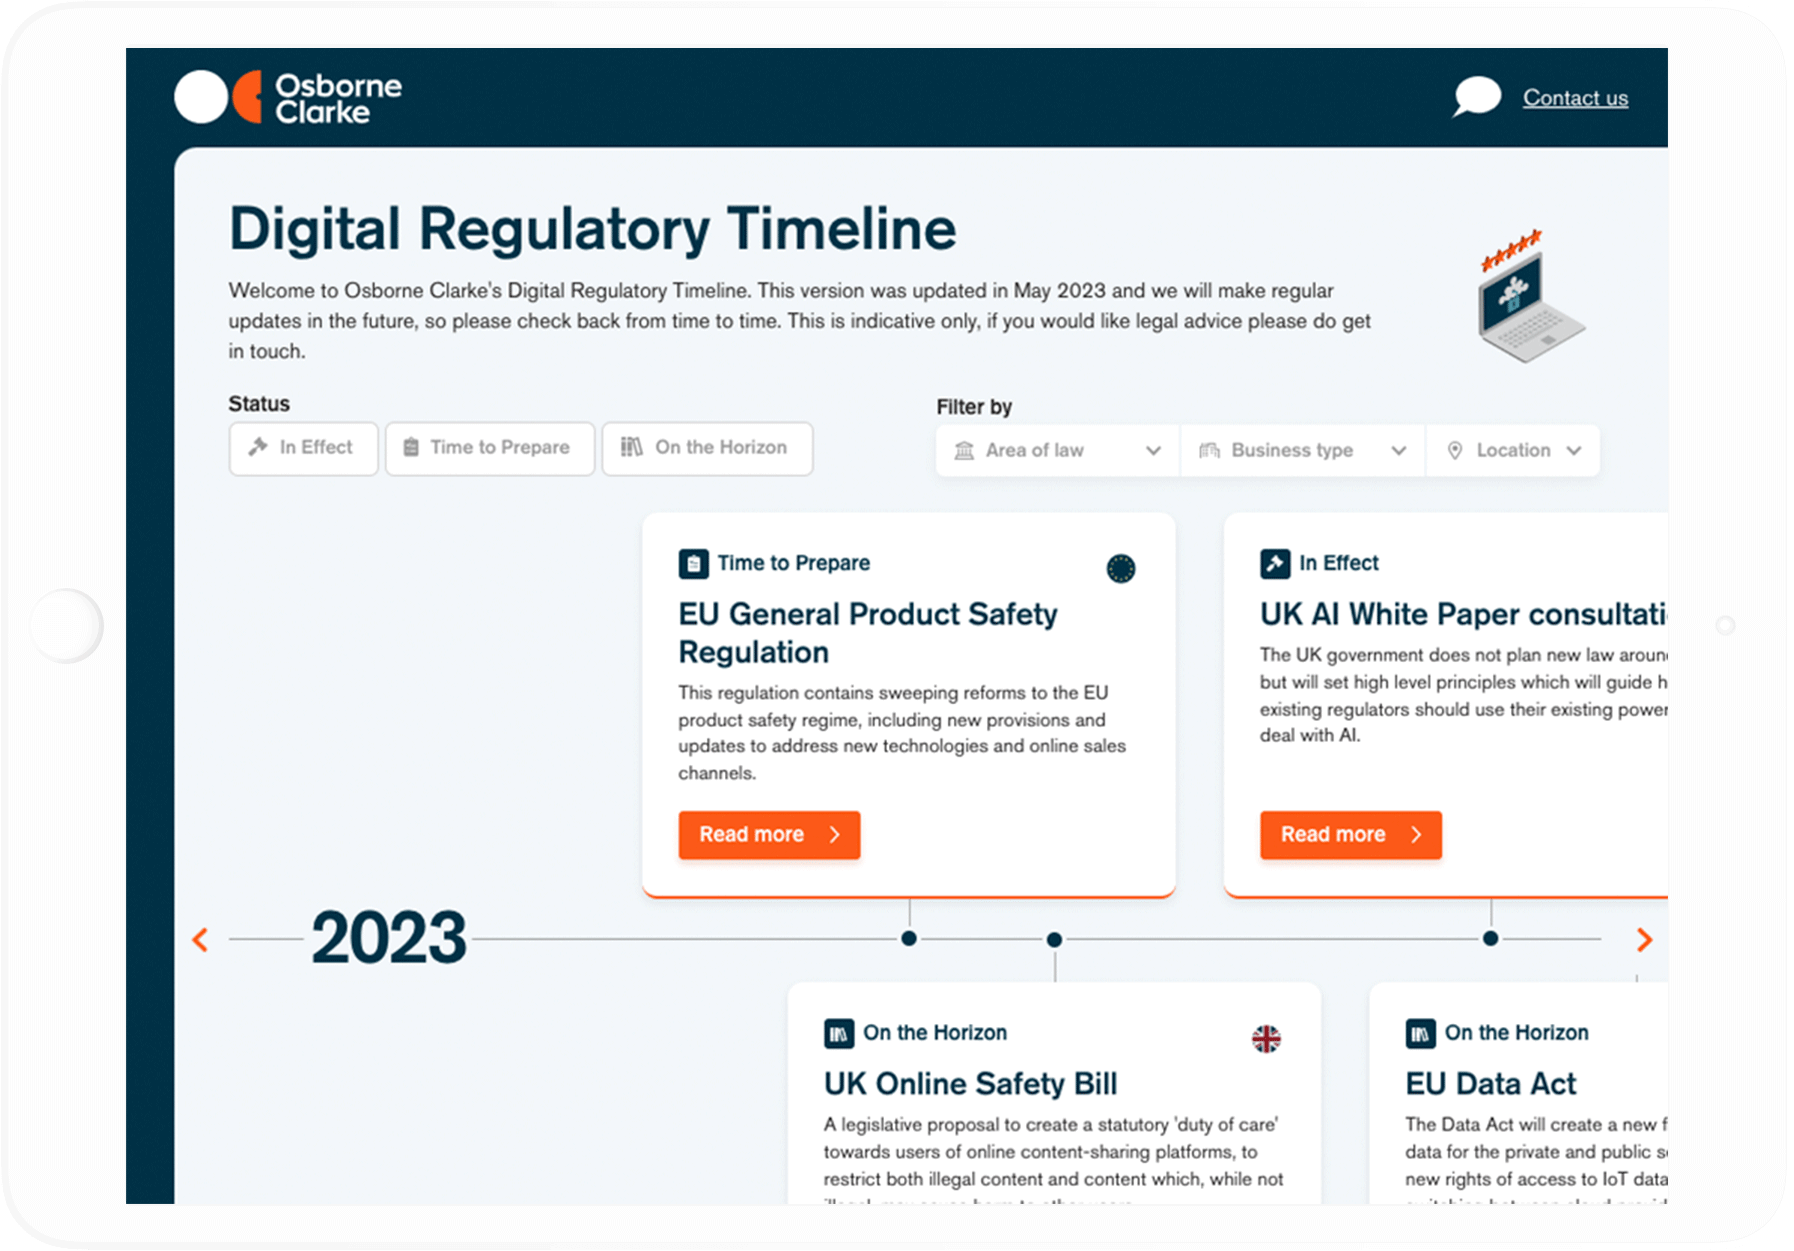Click the right arrow to advance the timeline
The image size is (1794, 1251).
[x=1644, y=940]
